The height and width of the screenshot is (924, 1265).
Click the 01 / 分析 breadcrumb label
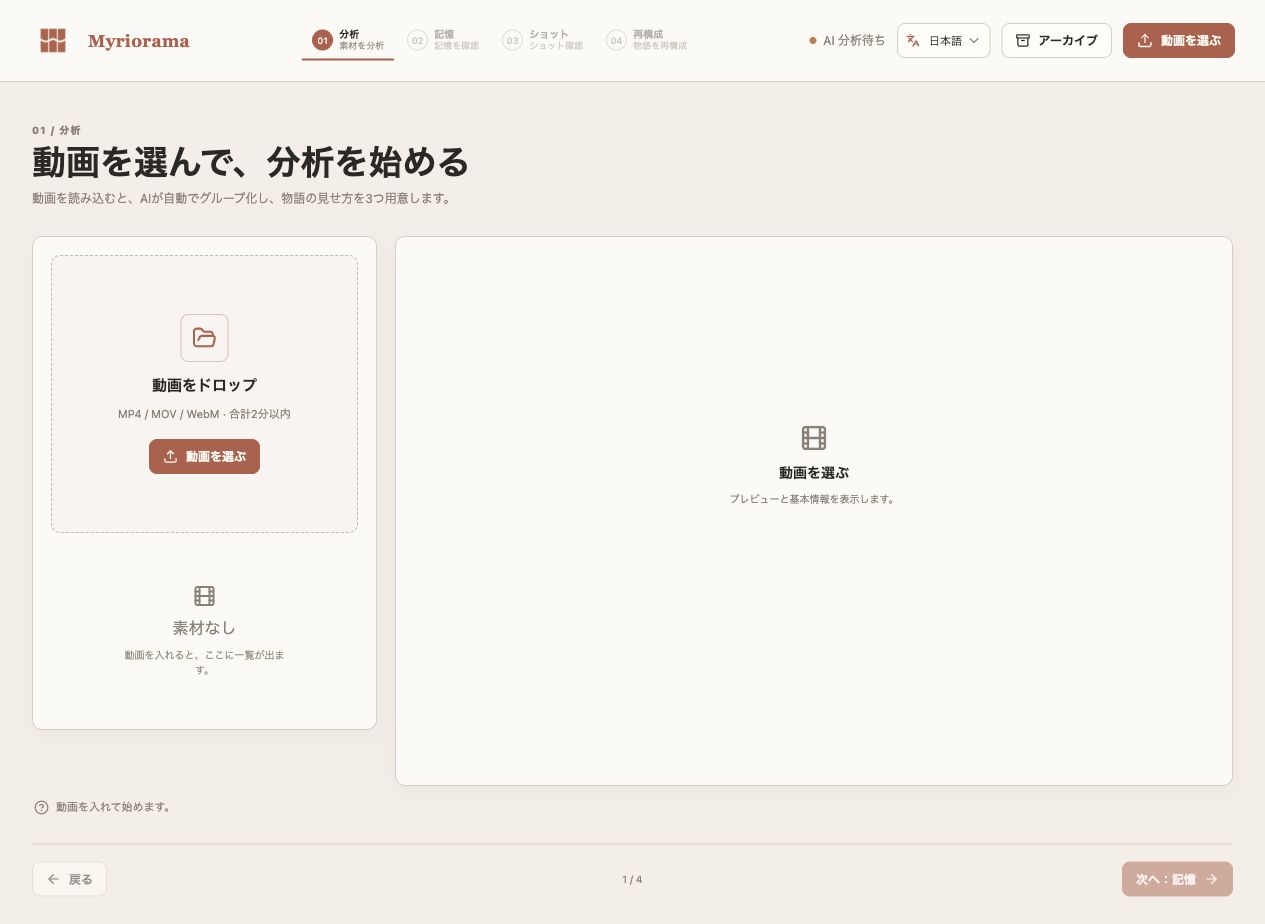(56, 130)
